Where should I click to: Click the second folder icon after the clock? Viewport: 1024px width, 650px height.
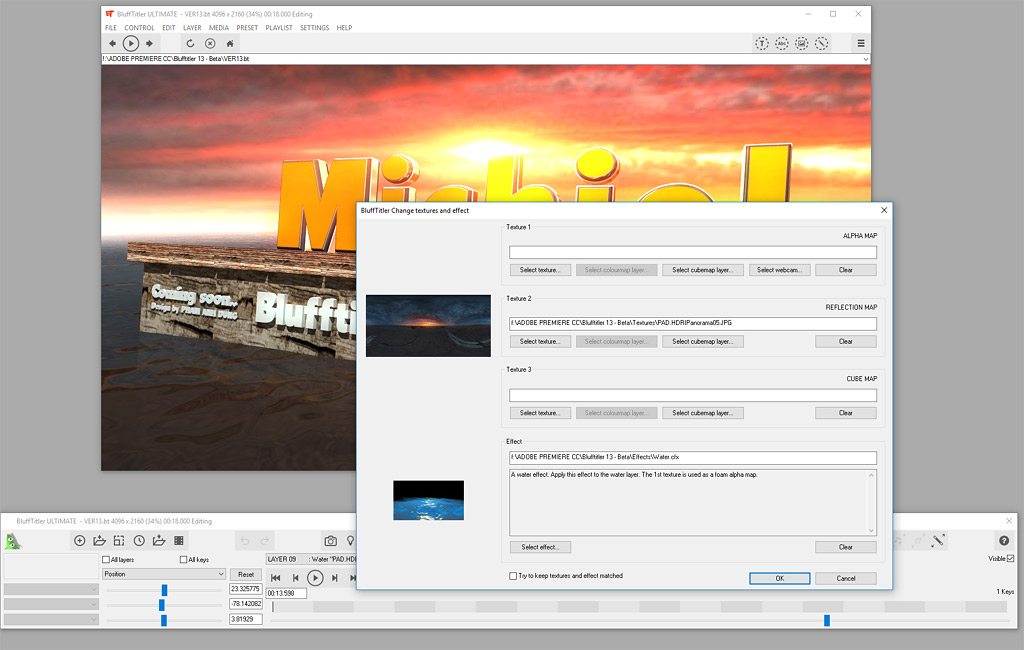coord(159,540)
